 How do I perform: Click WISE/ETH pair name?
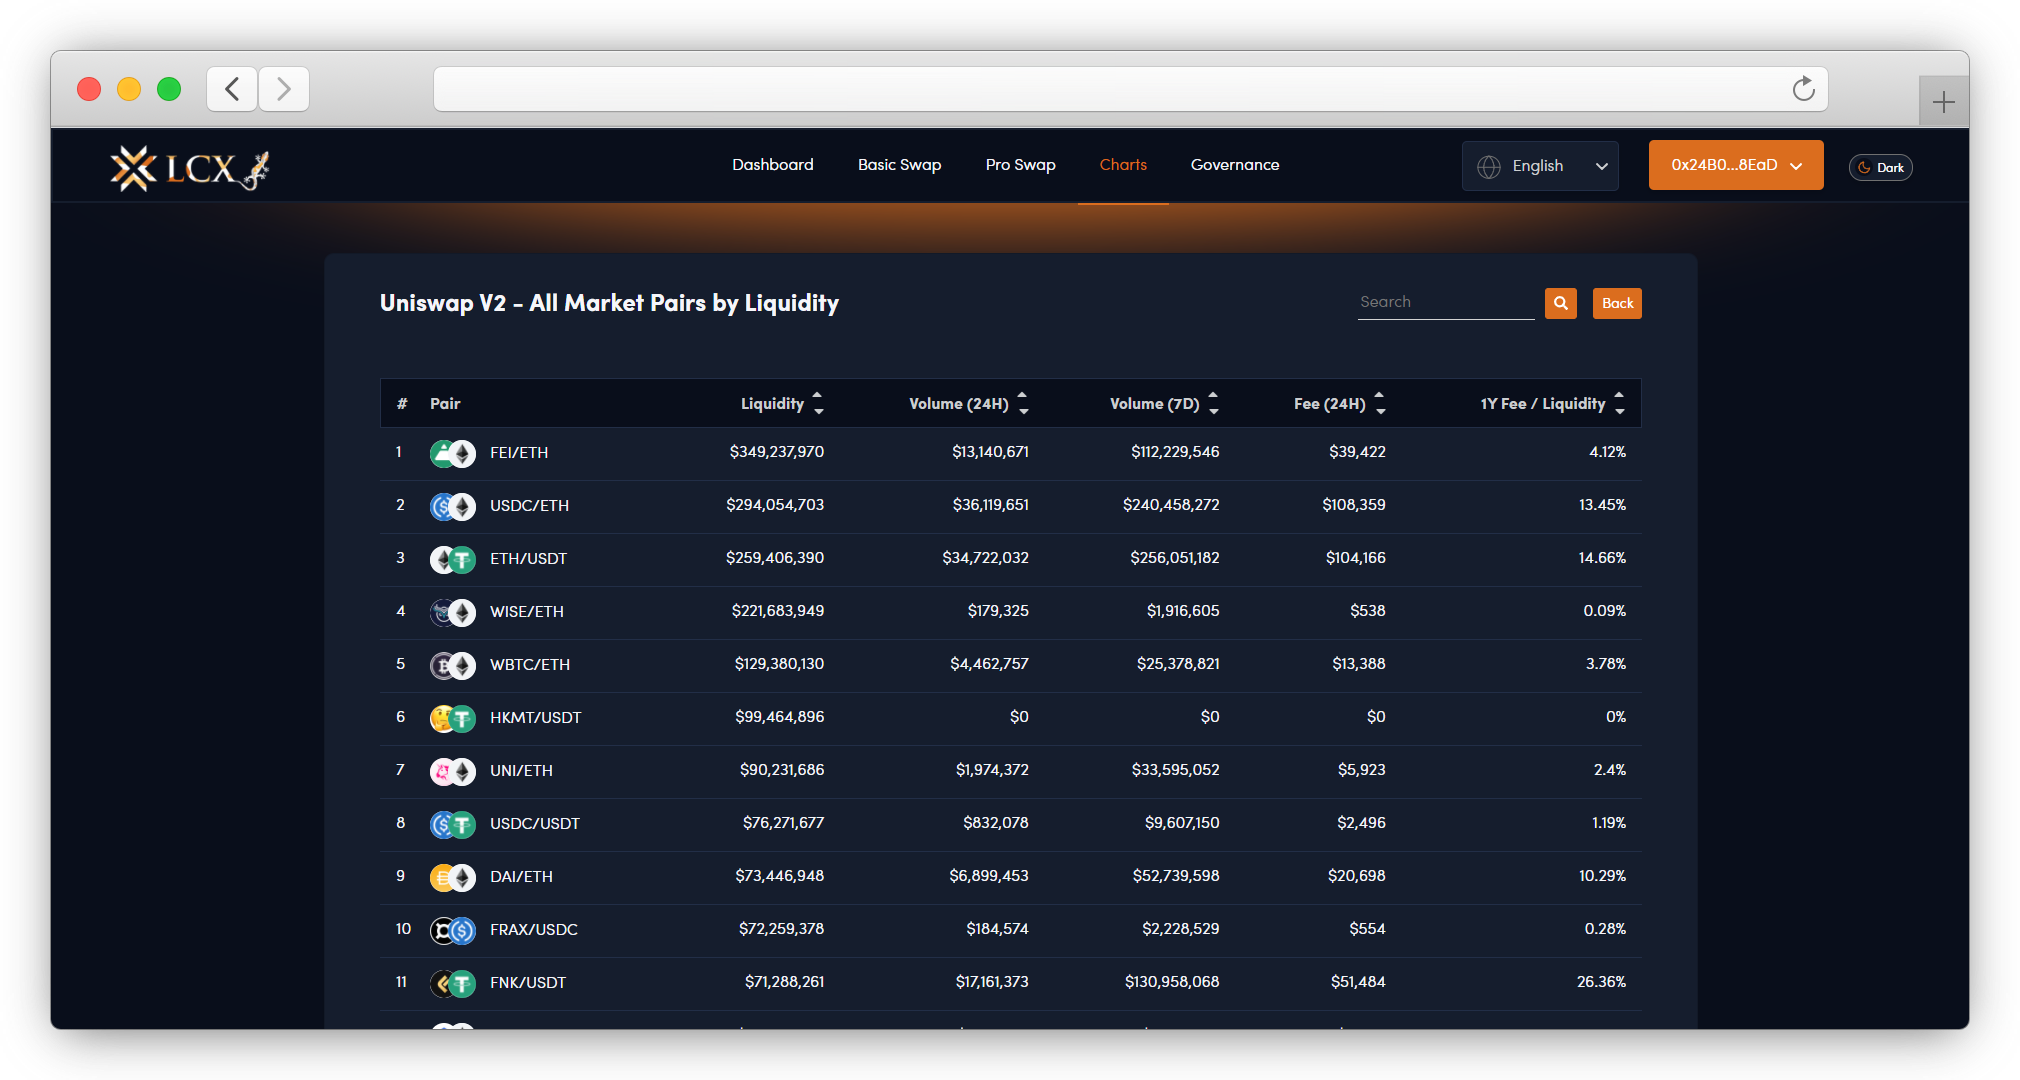coord(527,612)
